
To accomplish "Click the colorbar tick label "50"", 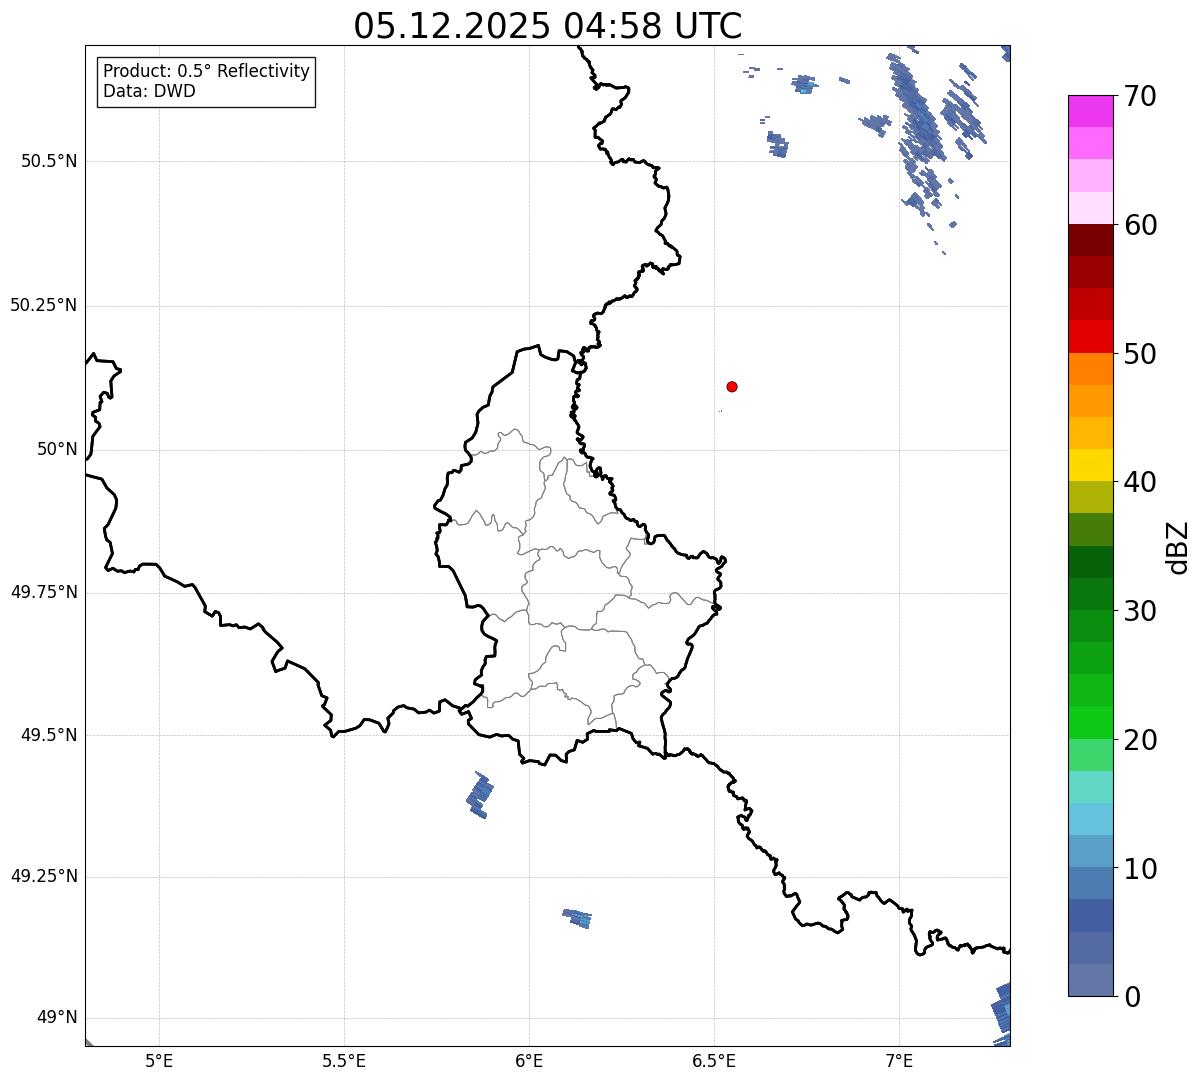I will coord(1140,354).
